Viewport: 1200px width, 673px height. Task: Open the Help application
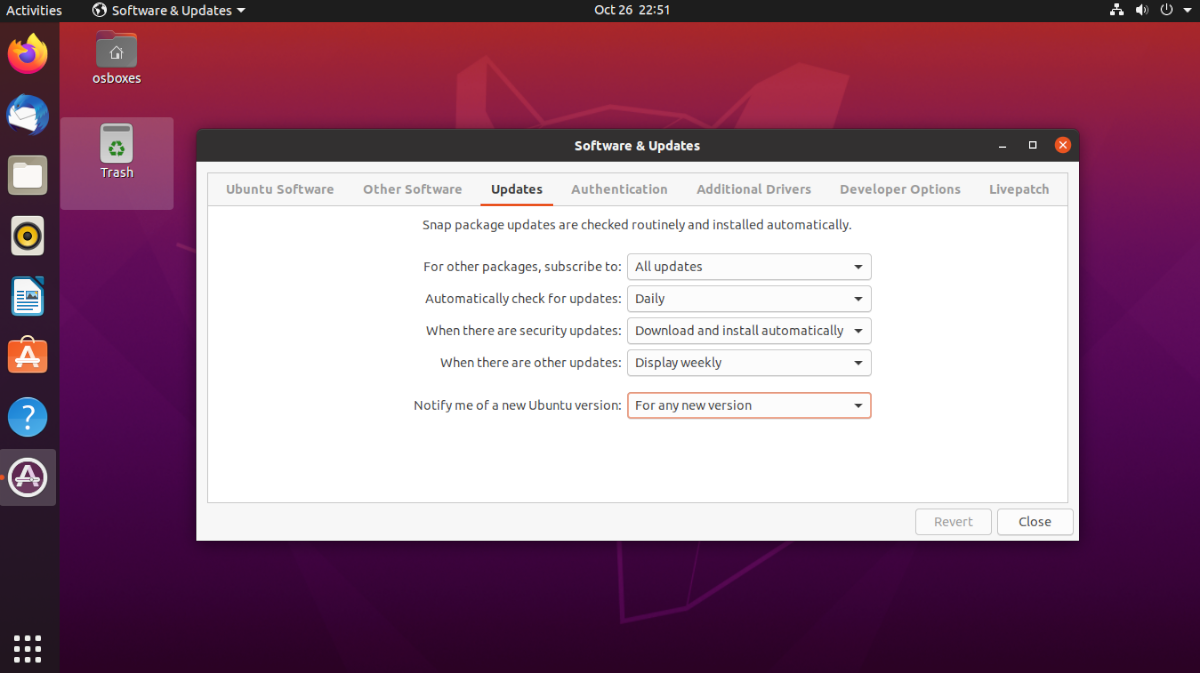[x=27, y=417]
